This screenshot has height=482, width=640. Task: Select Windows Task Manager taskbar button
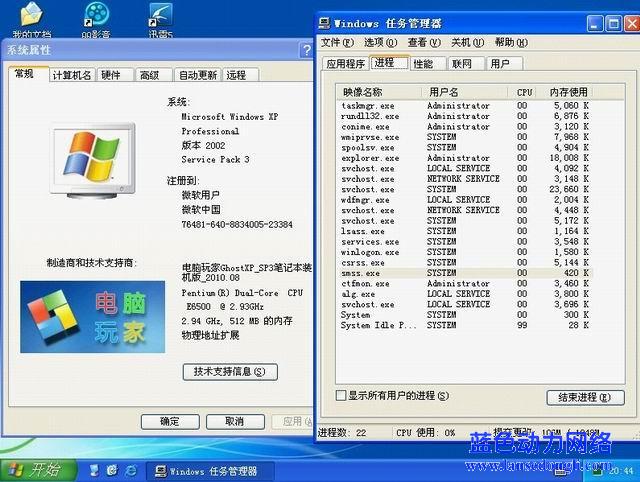point(209,471)
